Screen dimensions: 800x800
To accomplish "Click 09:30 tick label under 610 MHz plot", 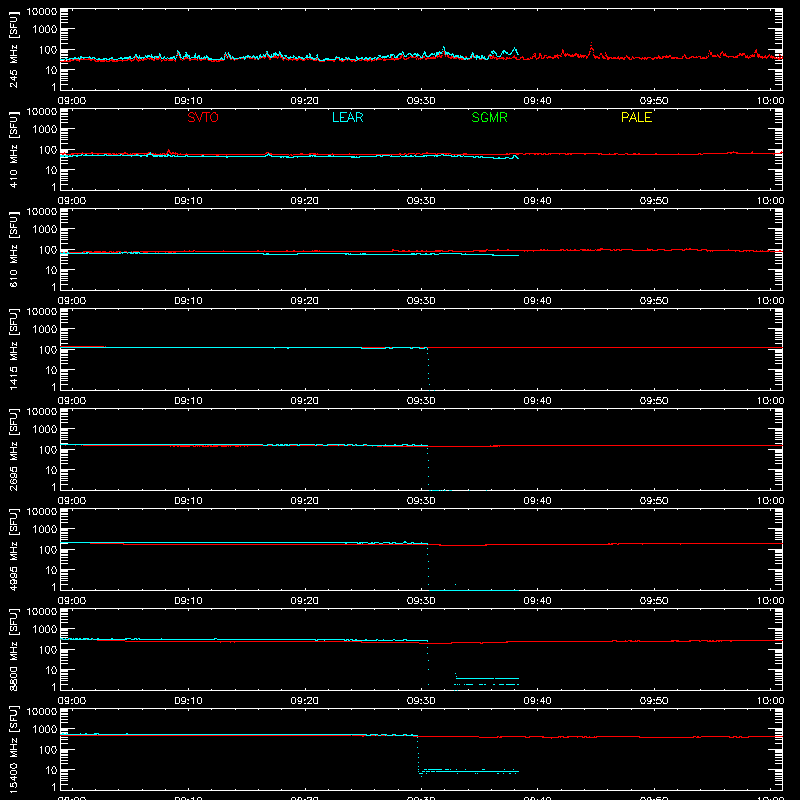I will pos(421,301).
